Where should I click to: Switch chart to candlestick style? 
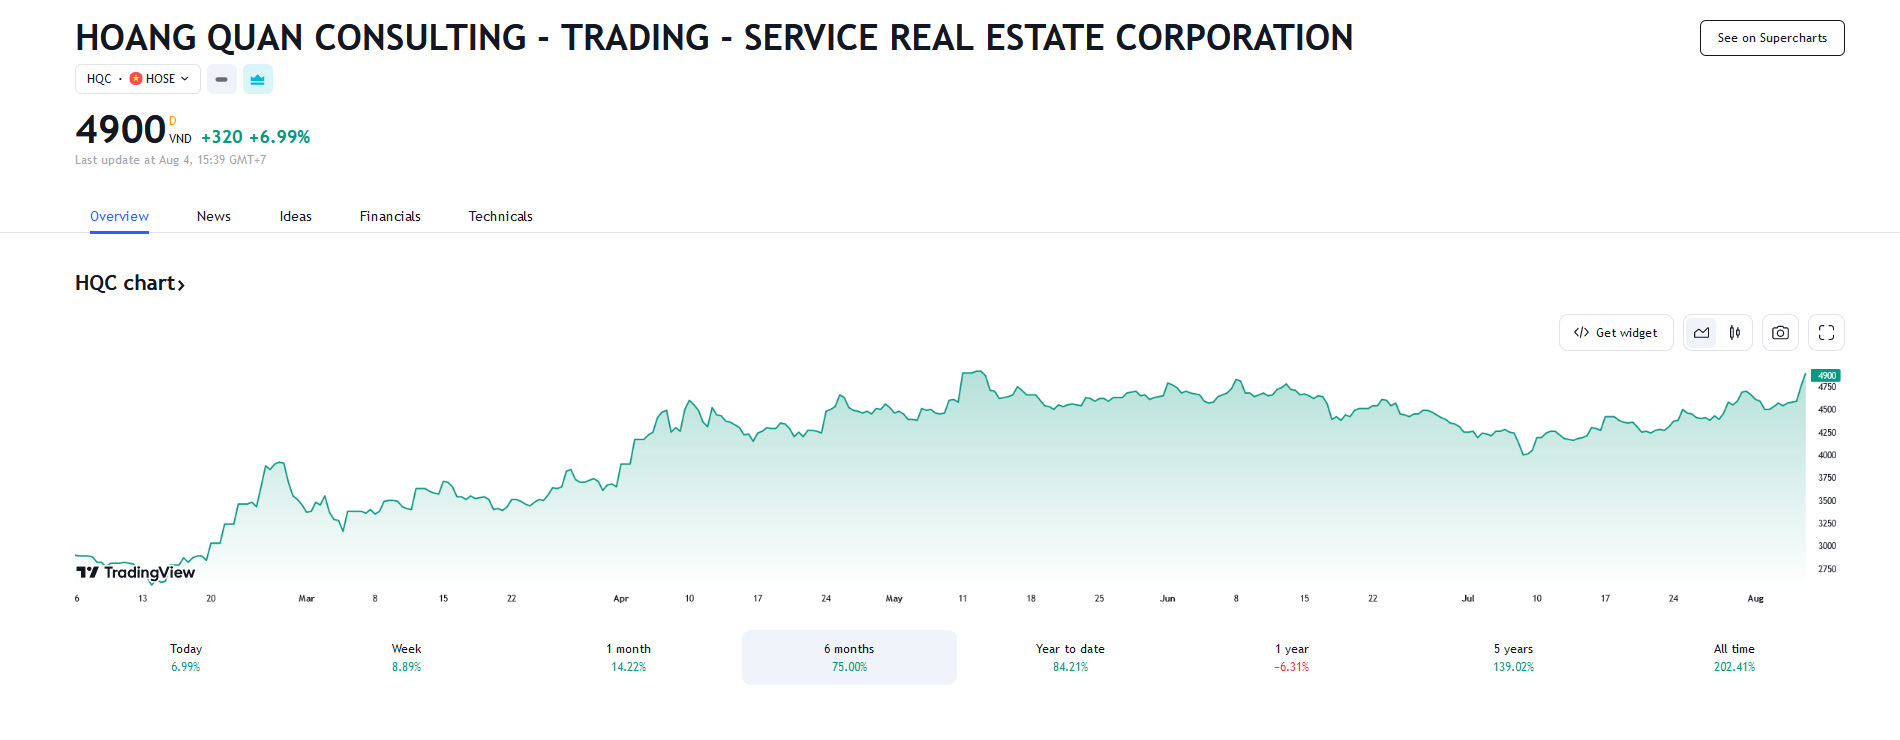pyautogui.click(x=1735, y=333)
